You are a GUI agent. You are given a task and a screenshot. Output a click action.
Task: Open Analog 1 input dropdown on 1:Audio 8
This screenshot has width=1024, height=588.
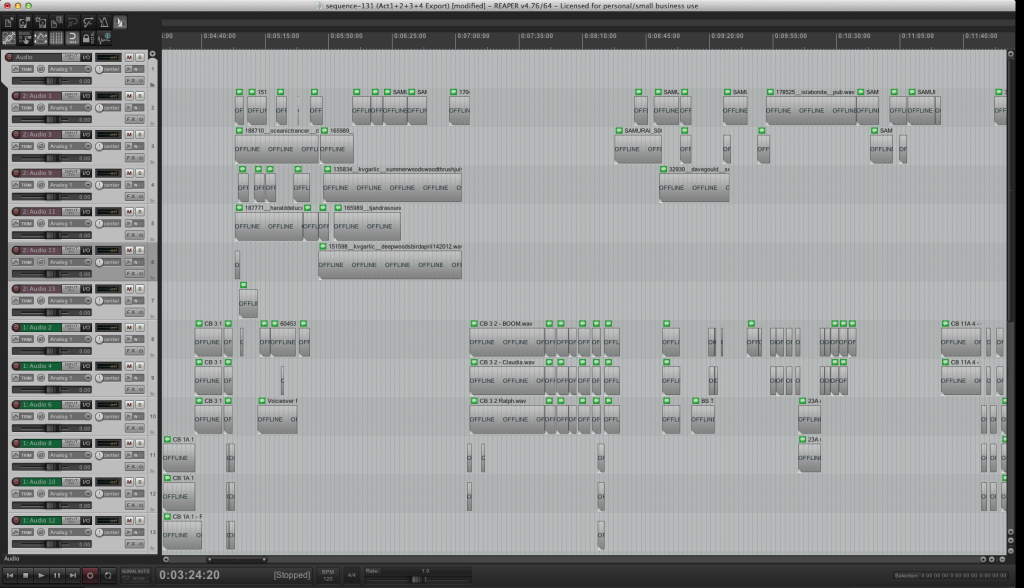(70, 455)
